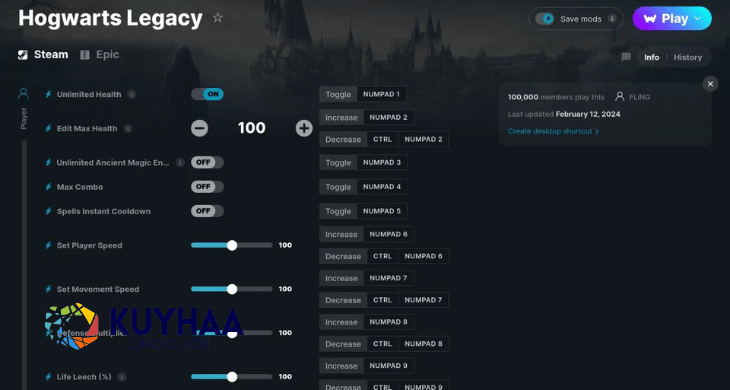The height and width of the screenshot is (390, 730).
Task: Click the info icon next to Save mods
Action: (x=612, y=19)
